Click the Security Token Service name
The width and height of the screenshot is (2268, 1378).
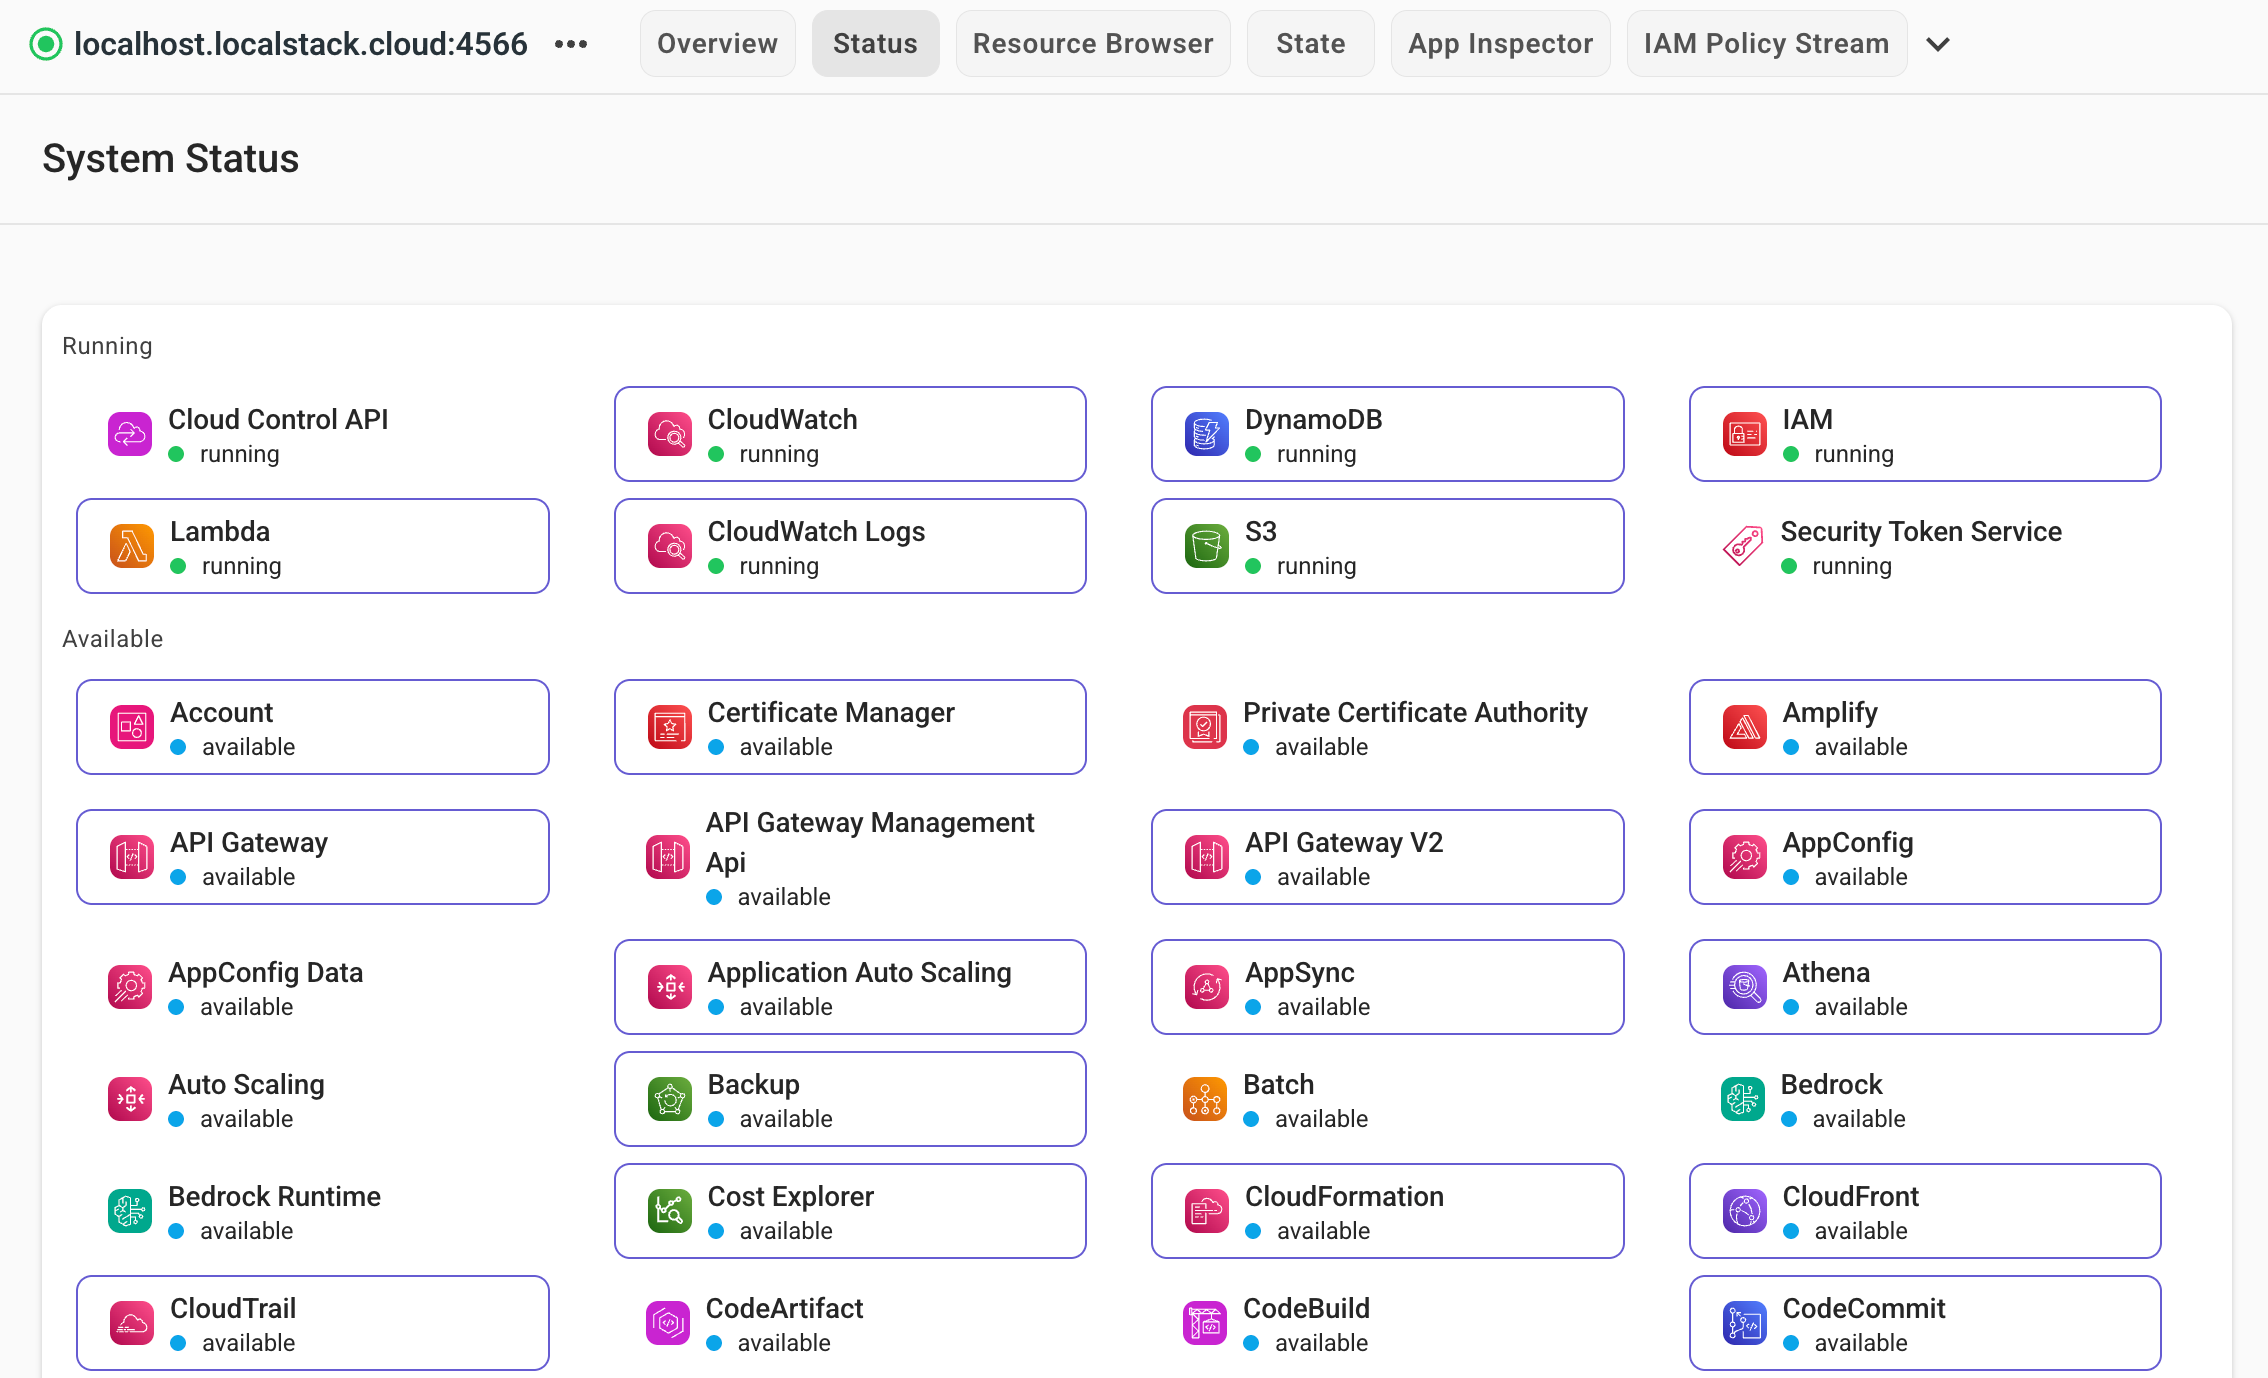coord(1921,531)
